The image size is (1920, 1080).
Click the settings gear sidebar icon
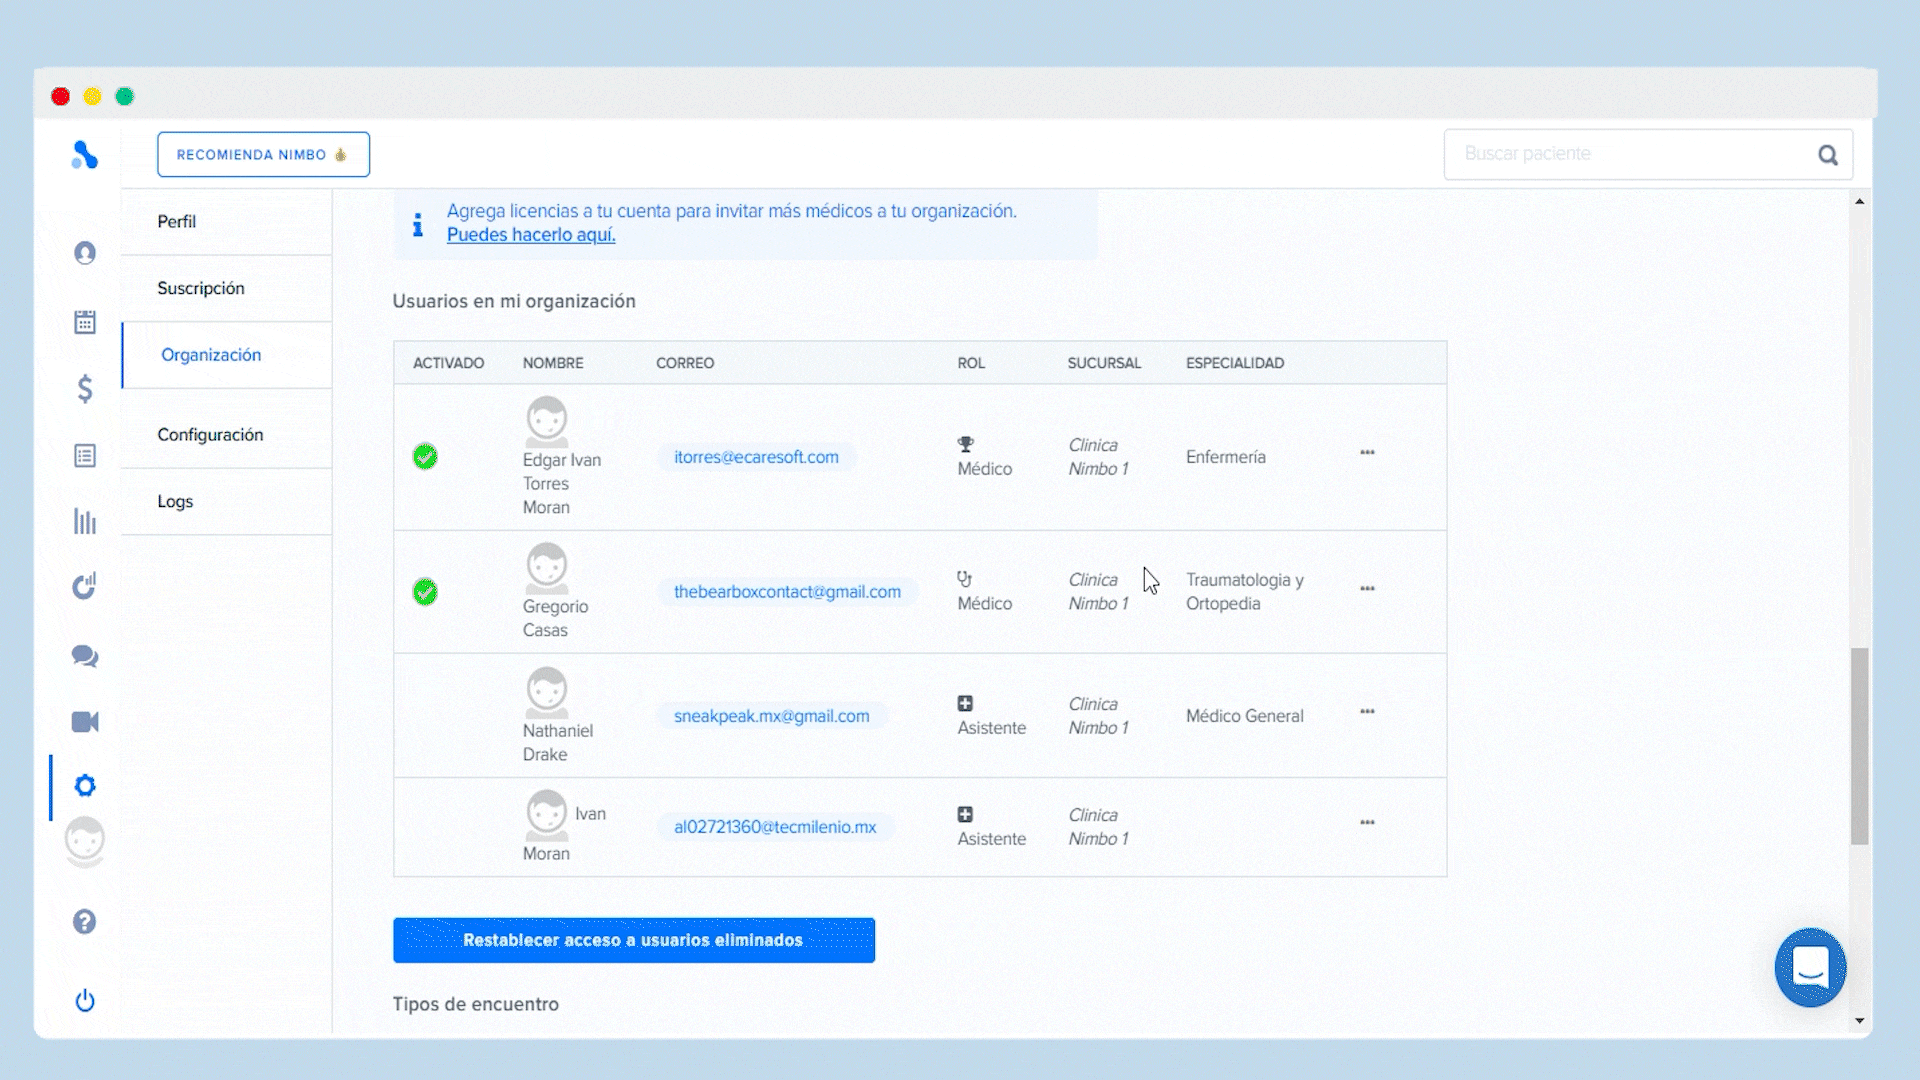pos(85,786)
